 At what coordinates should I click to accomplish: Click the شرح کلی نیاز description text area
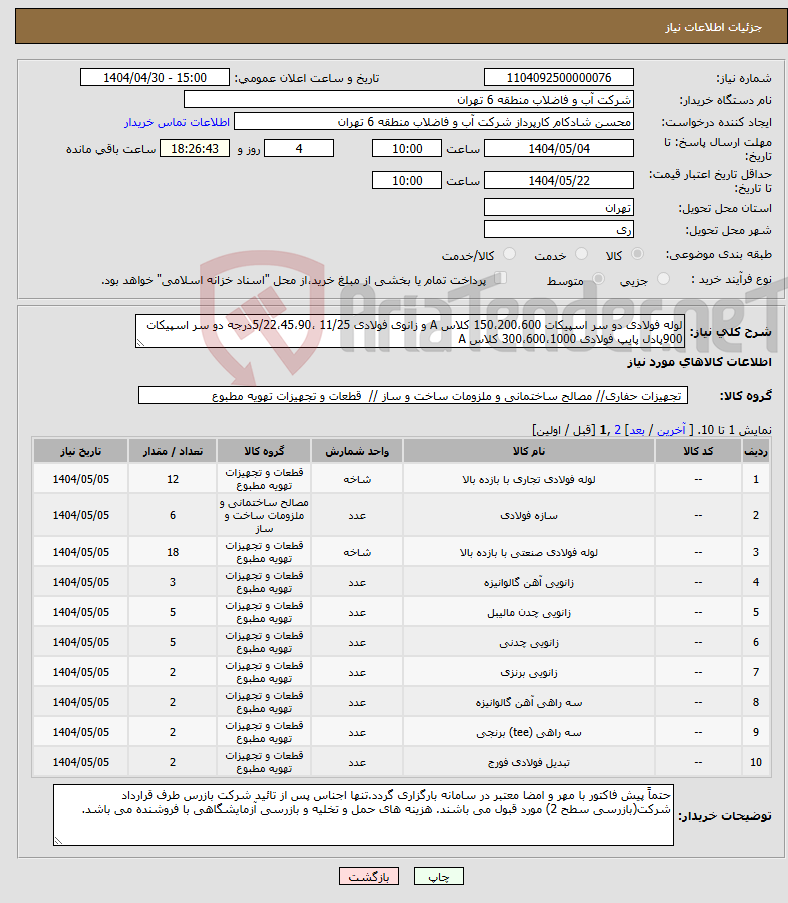(410, 331)
